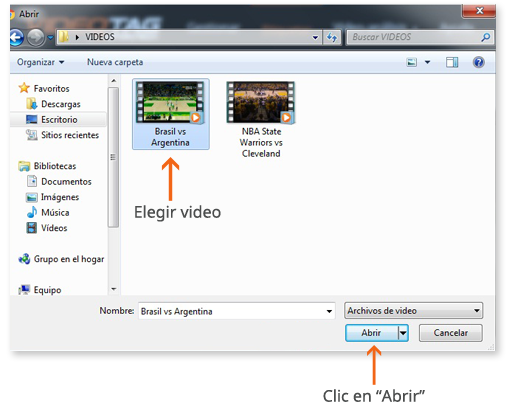Select the NBA State Warriors vs Cleveland thumbnail
Image resolution: width=515 pixels, height=415 pixels.
coord(261,103)
